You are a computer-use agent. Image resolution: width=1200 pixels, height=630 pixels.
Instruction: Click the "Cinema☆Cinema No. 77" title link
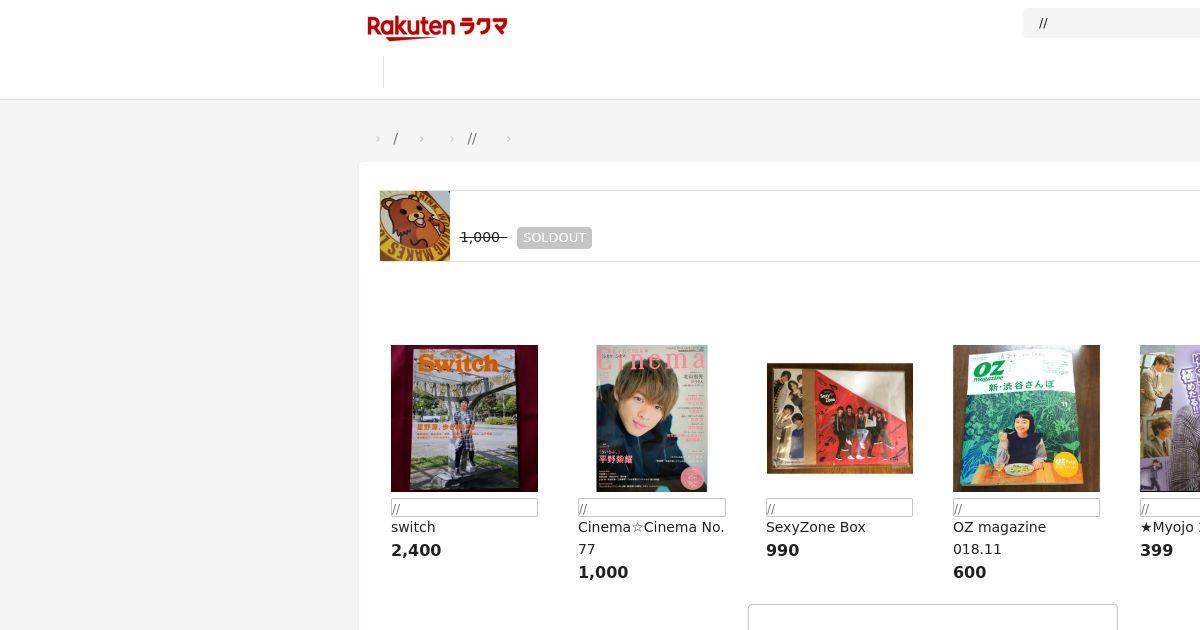[x=651, y=538]
